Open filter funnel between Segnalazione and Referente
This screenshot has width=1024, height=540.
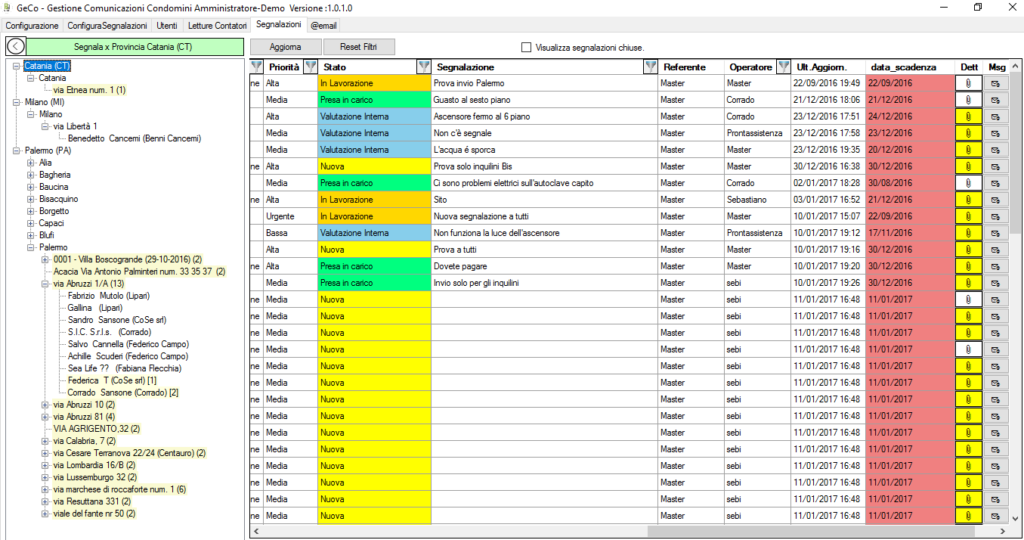(x=650, y=67)
